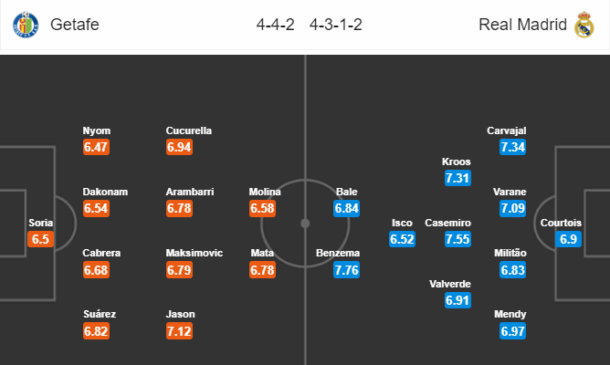Click the Getafe club crest icon
Viewport: 610px width, 365px height.
26,25
